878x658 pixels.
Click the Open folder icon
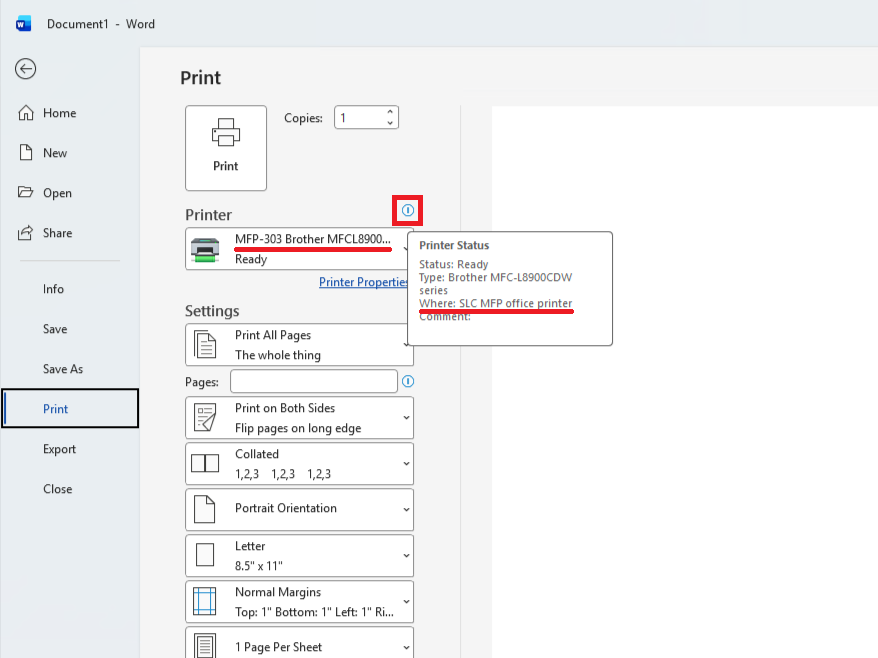25,192
